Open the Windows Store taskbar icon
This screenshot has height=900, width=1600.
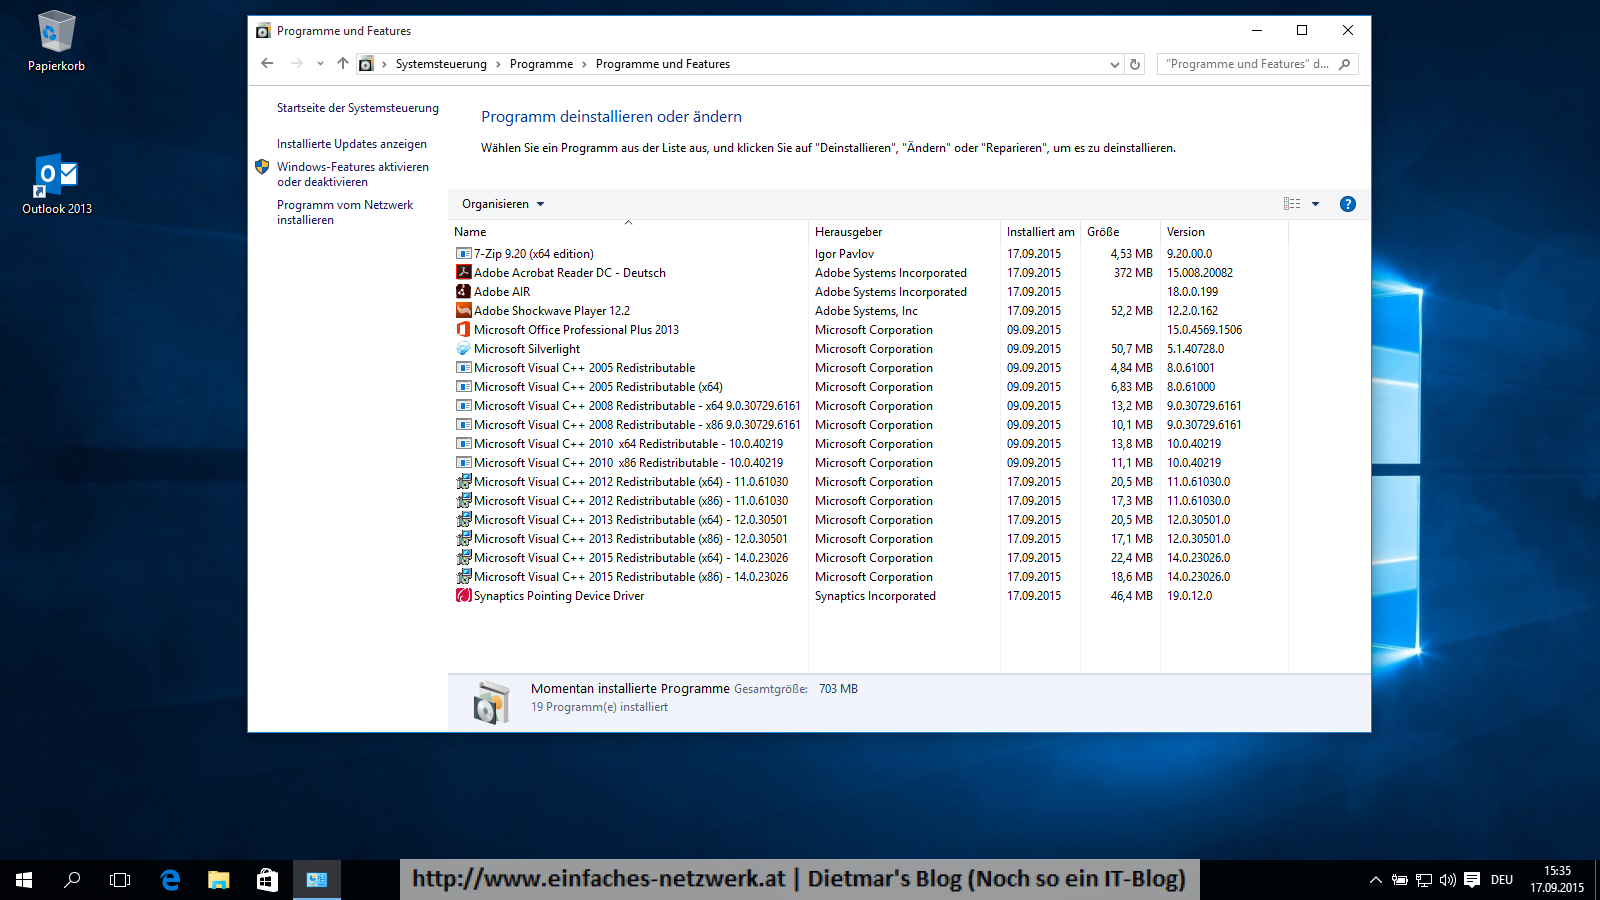pos(267,880)
